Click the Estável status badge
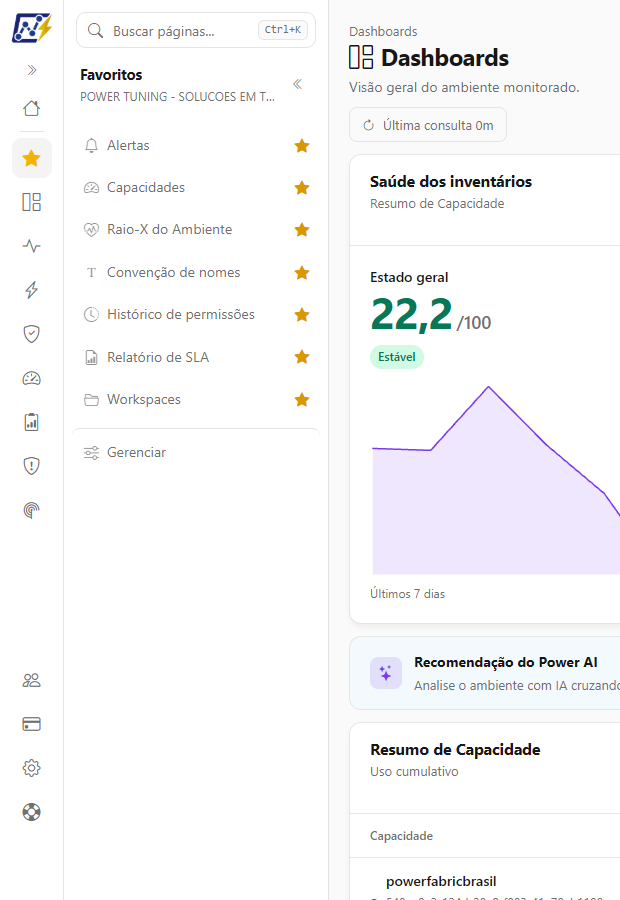The width and height of the screenshot is (620, 900). pyautogui.click(x=397, y=356)
